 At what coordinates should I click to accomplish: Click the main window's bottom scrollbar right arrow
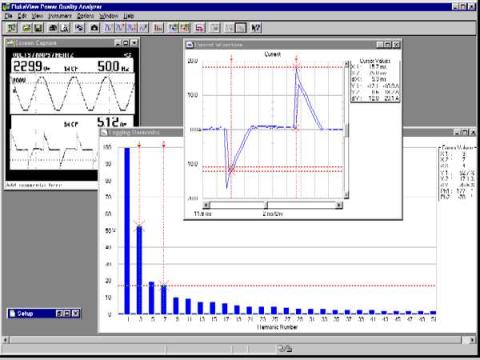coord(472,340)
